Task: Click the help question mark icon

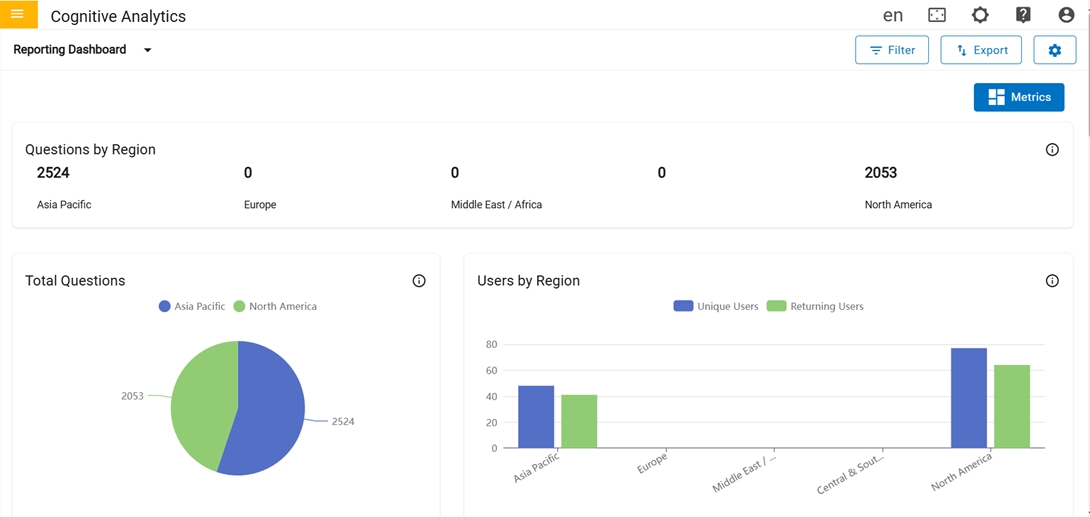Action: (x=1023, y=15)
